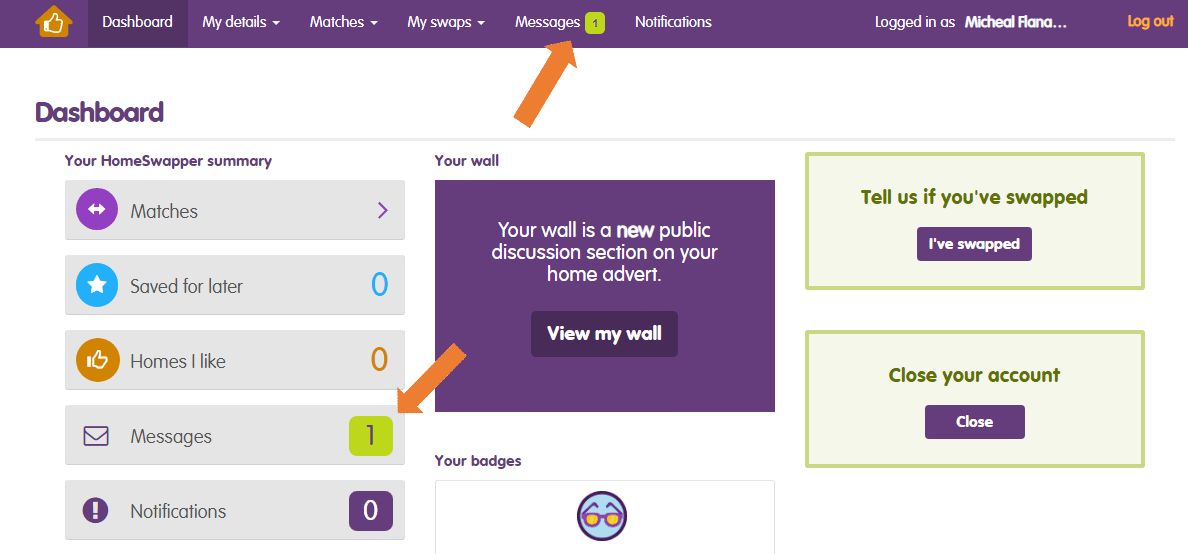The image size is (1188, 554).
Task: Click the sunglasses badge icon
Action: (602, 517)
